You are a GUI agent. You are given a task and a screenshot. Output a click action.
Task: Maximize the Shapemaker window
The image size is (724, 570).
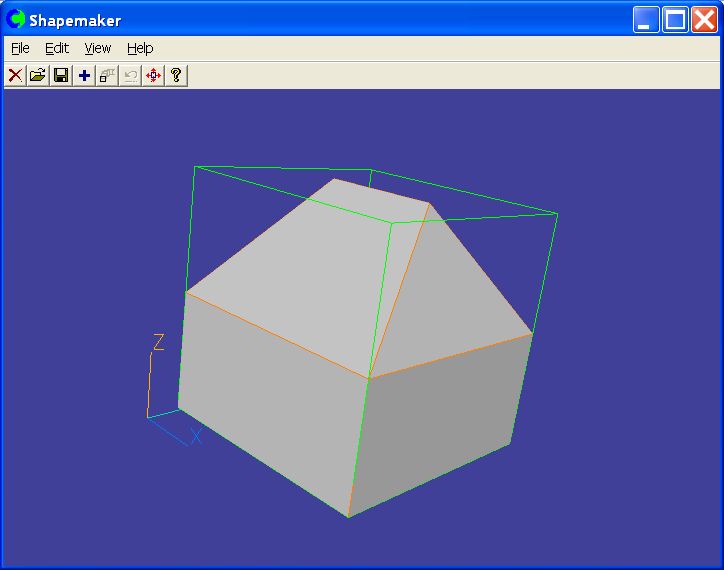tap(676, 19)
